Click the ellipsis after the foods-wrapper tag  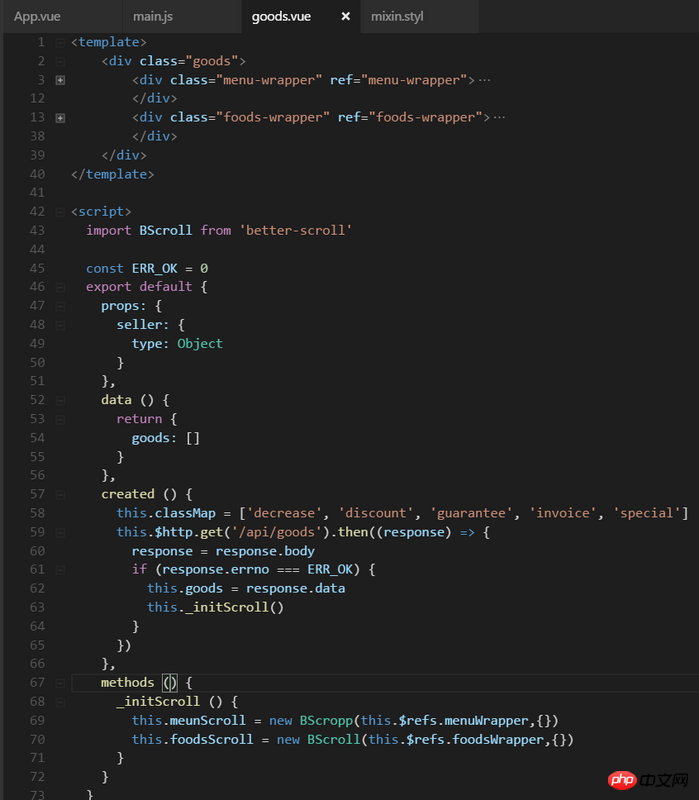[x=500, y=118]
